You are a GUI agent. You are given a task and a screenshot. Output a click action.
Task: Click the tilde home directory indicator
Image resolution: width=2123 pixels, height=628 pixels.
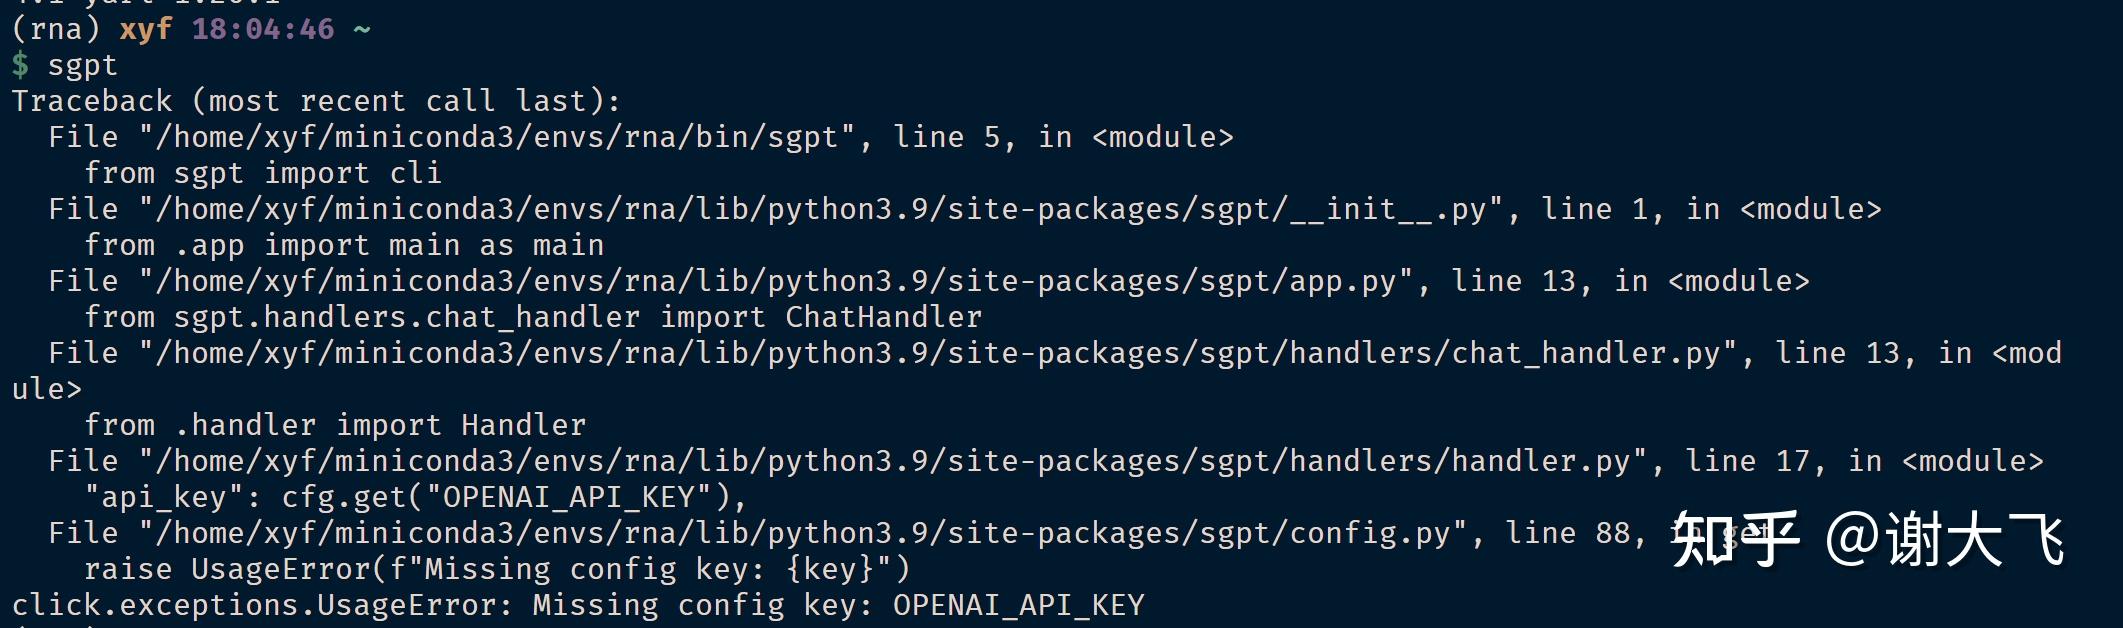362,29
